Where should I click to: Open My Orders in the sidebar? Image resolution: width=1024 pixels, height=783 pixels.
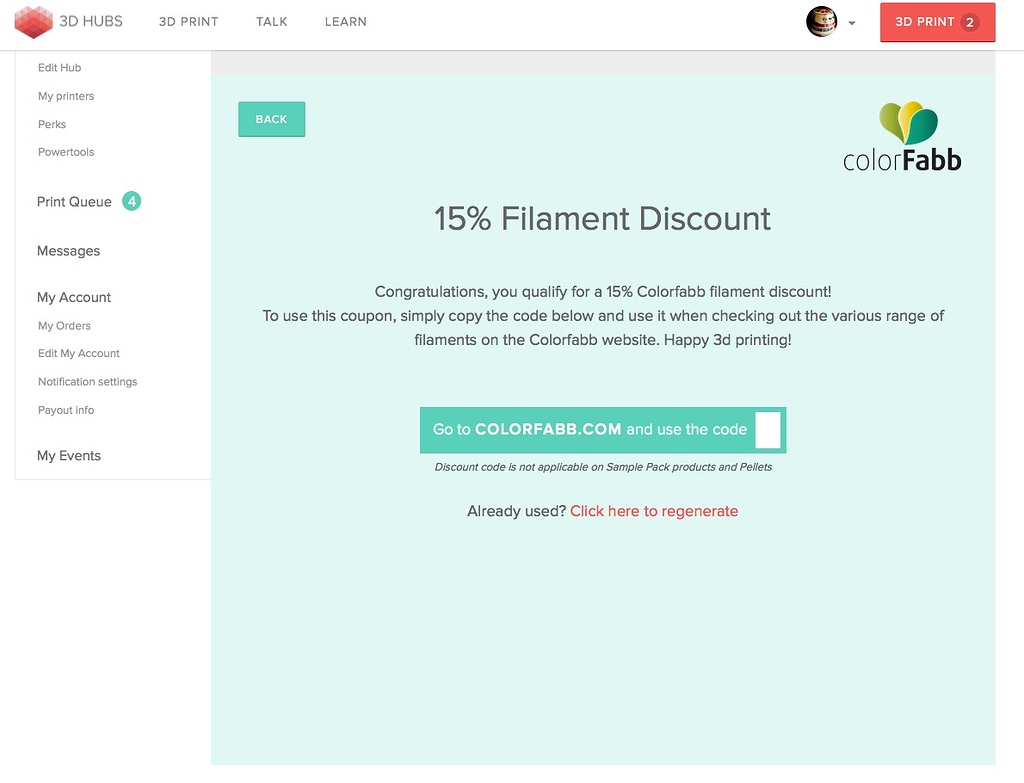click(x=63, y=325)
